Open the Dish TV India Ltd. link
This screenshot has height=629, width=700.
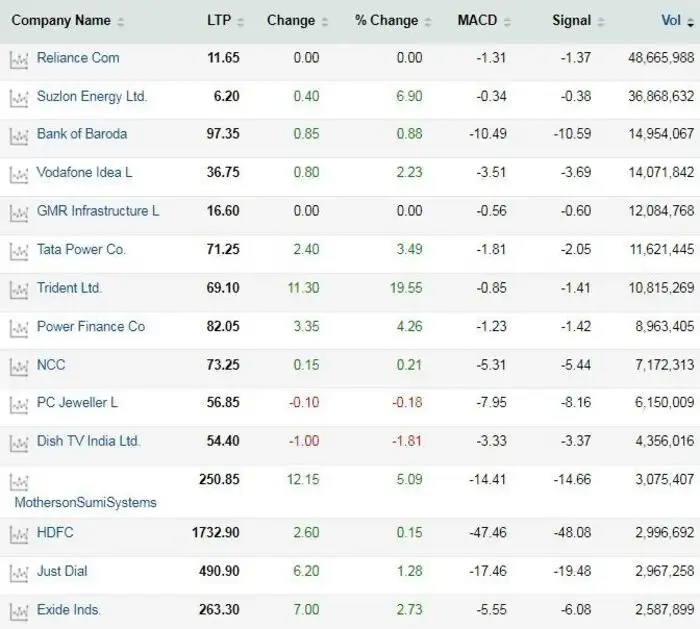pyautogui.click(x=88, y=441)
